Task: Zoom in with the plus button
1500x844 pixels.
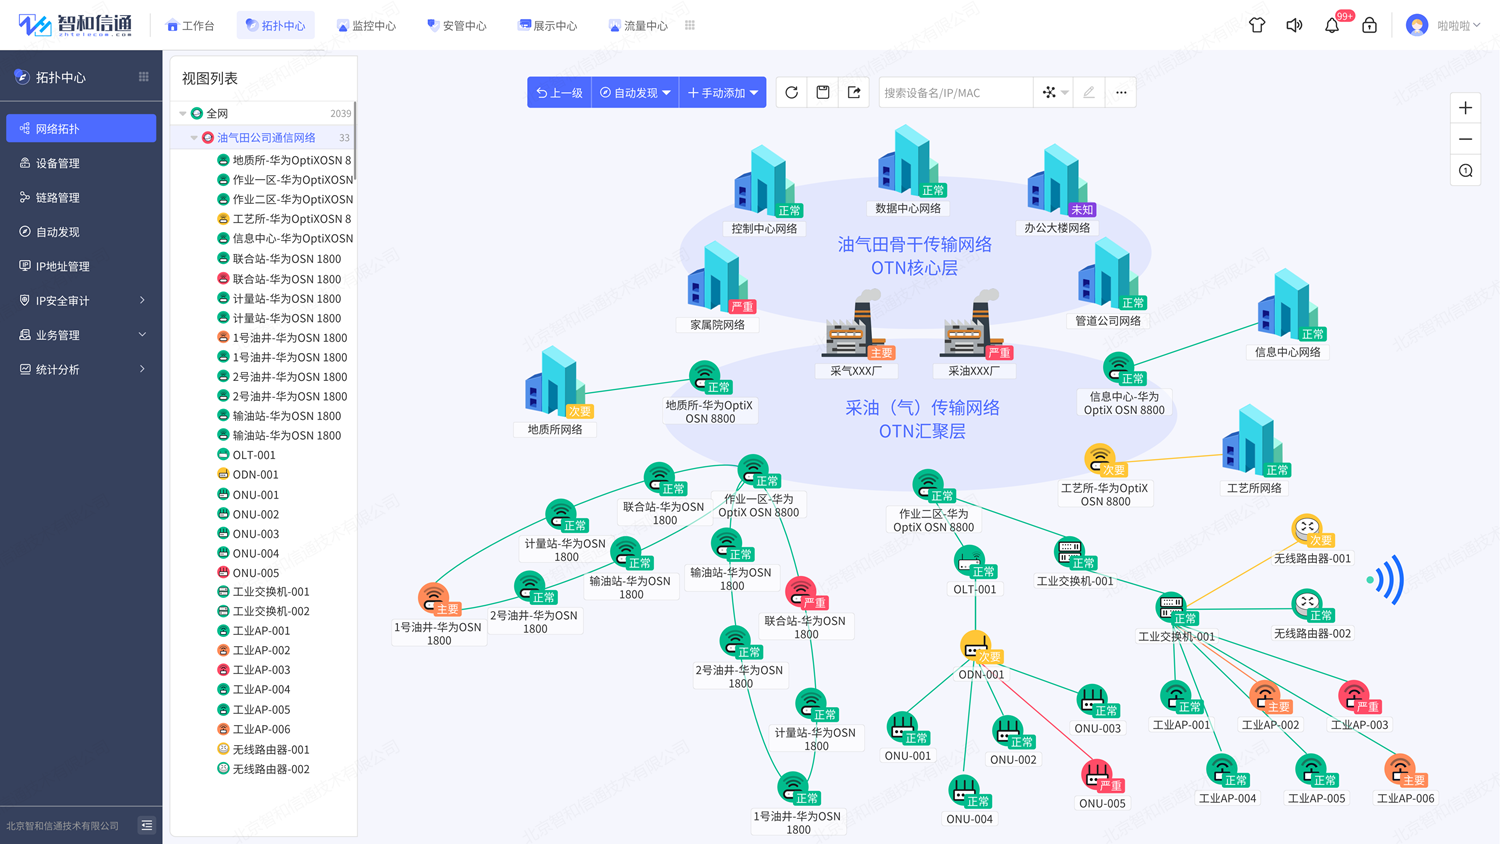Action: pyautogui.click(x=1465, y=108)
